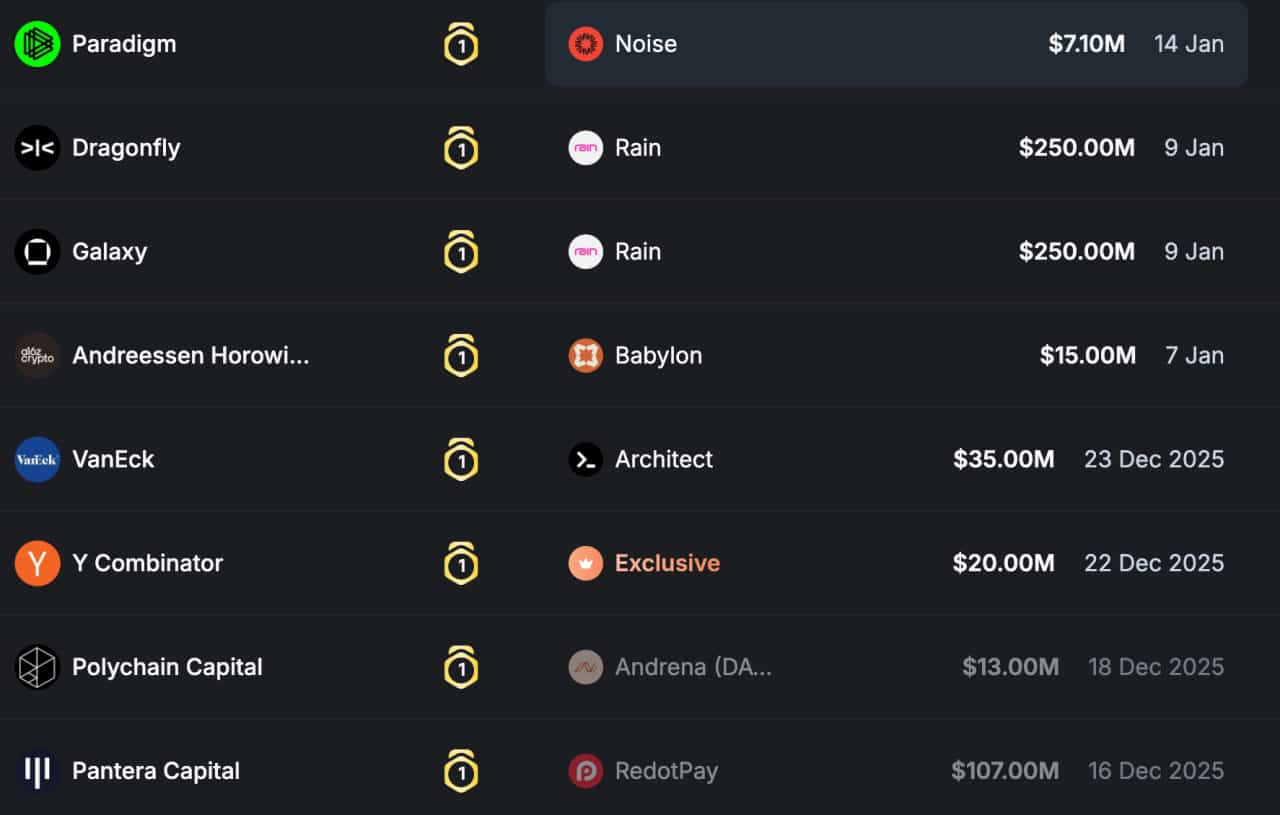The image size is (1280, 815).
Task: Select the highlighted Noise $7.10M round
Action: tap(896, 44)
